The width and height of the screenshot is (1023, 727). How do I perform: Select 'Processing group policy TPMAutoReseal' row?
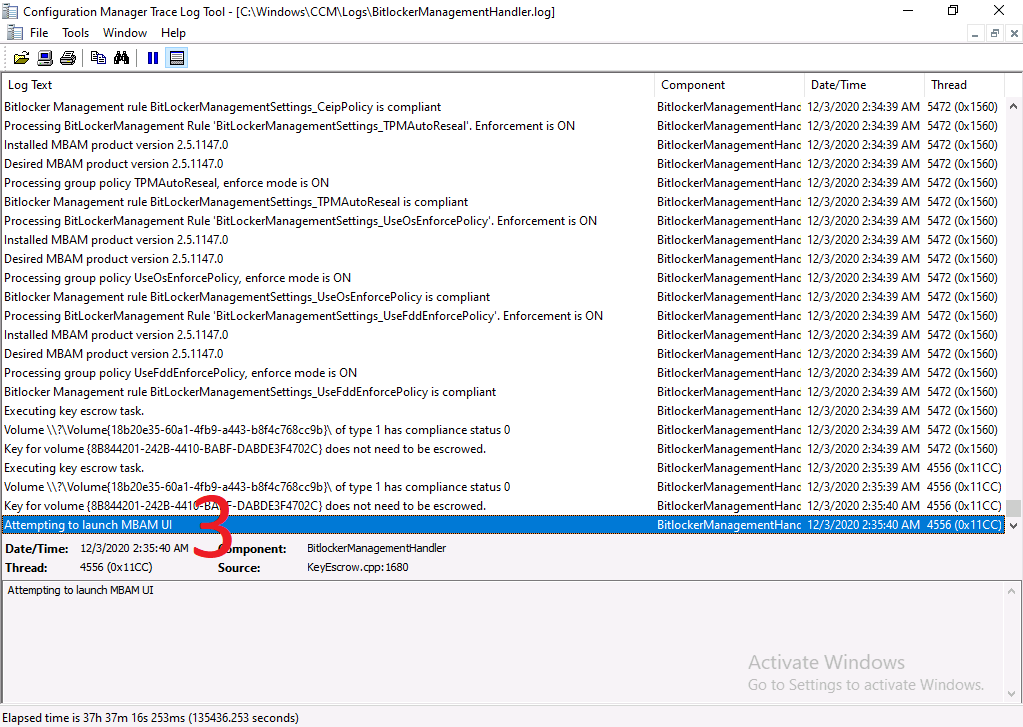click(x=502, y=183)
